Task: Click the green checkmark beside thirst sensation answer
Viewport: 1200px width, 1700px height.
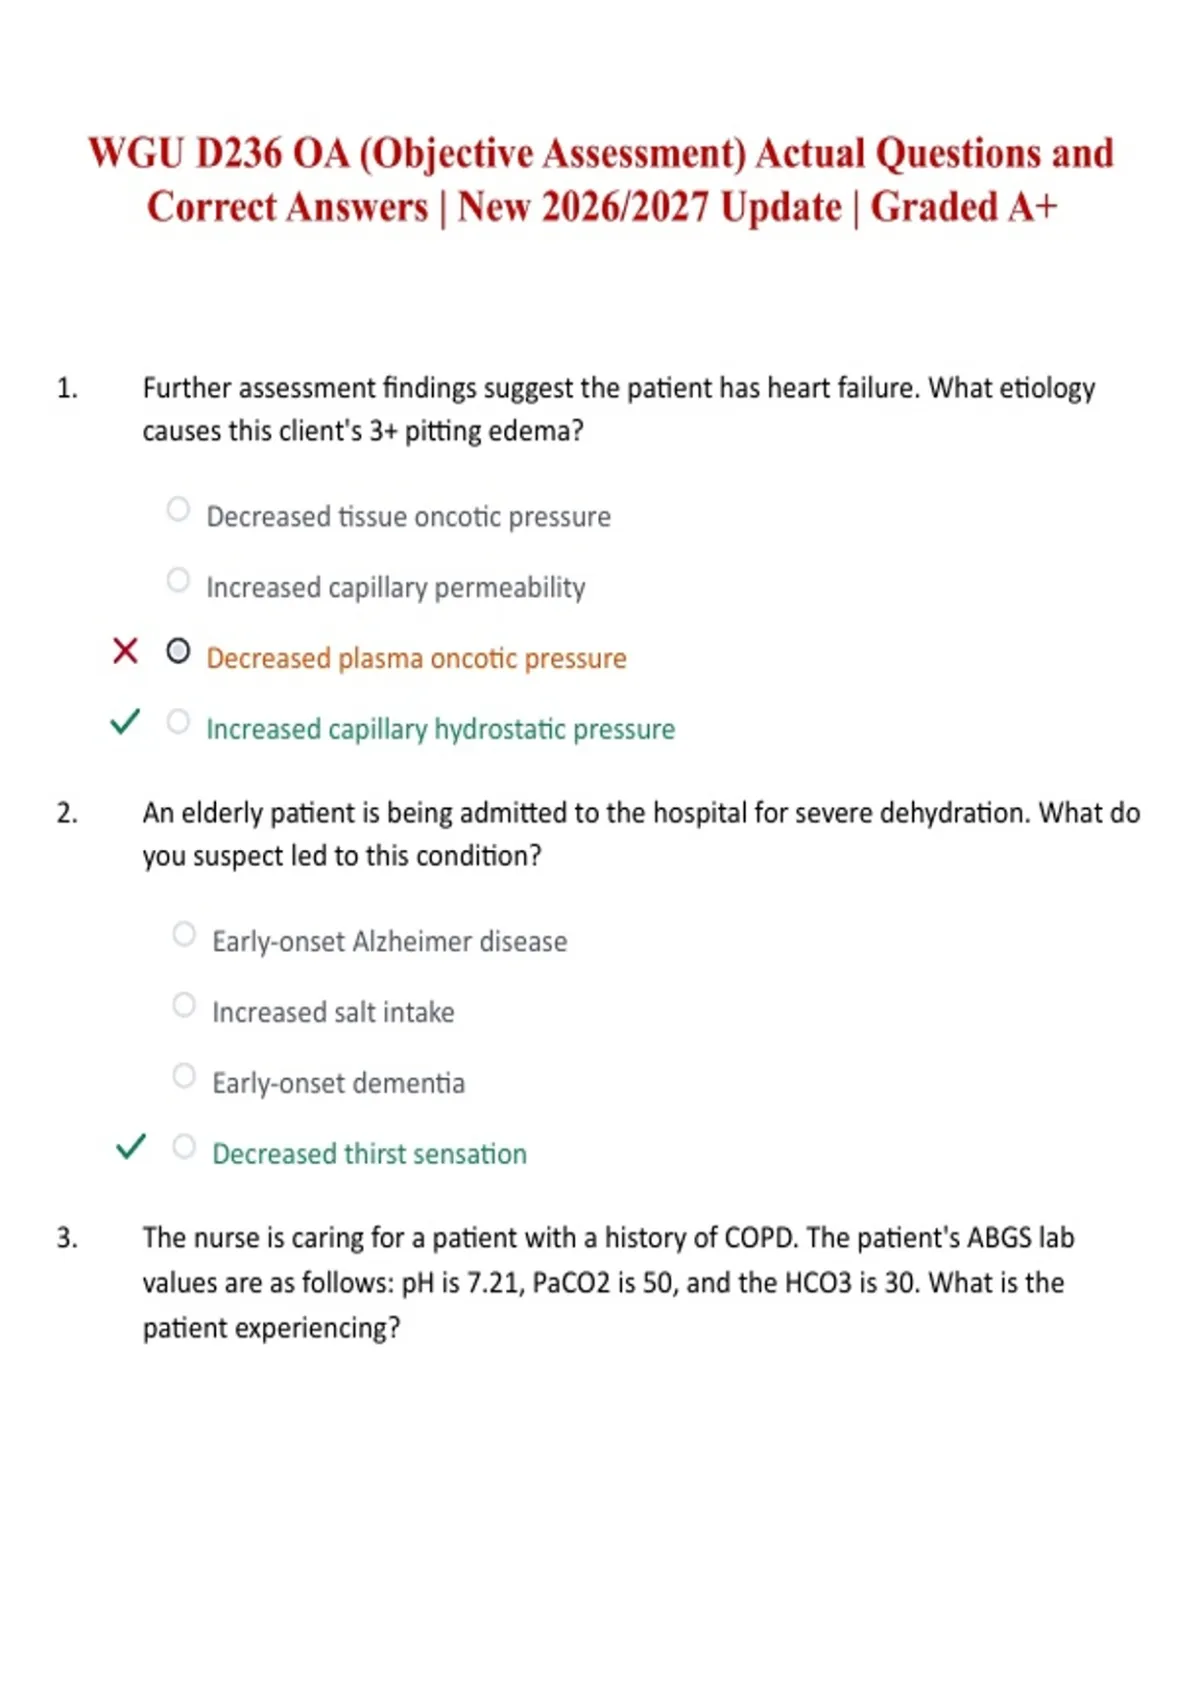Action: (x=131, y=1146)
